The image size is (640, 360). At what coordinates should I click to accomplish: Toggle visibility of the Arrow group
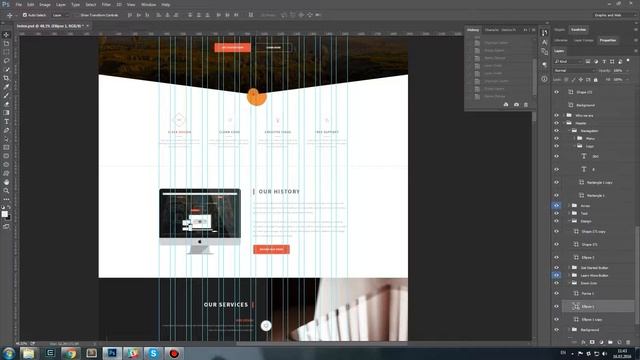click(x=556, y=206)
